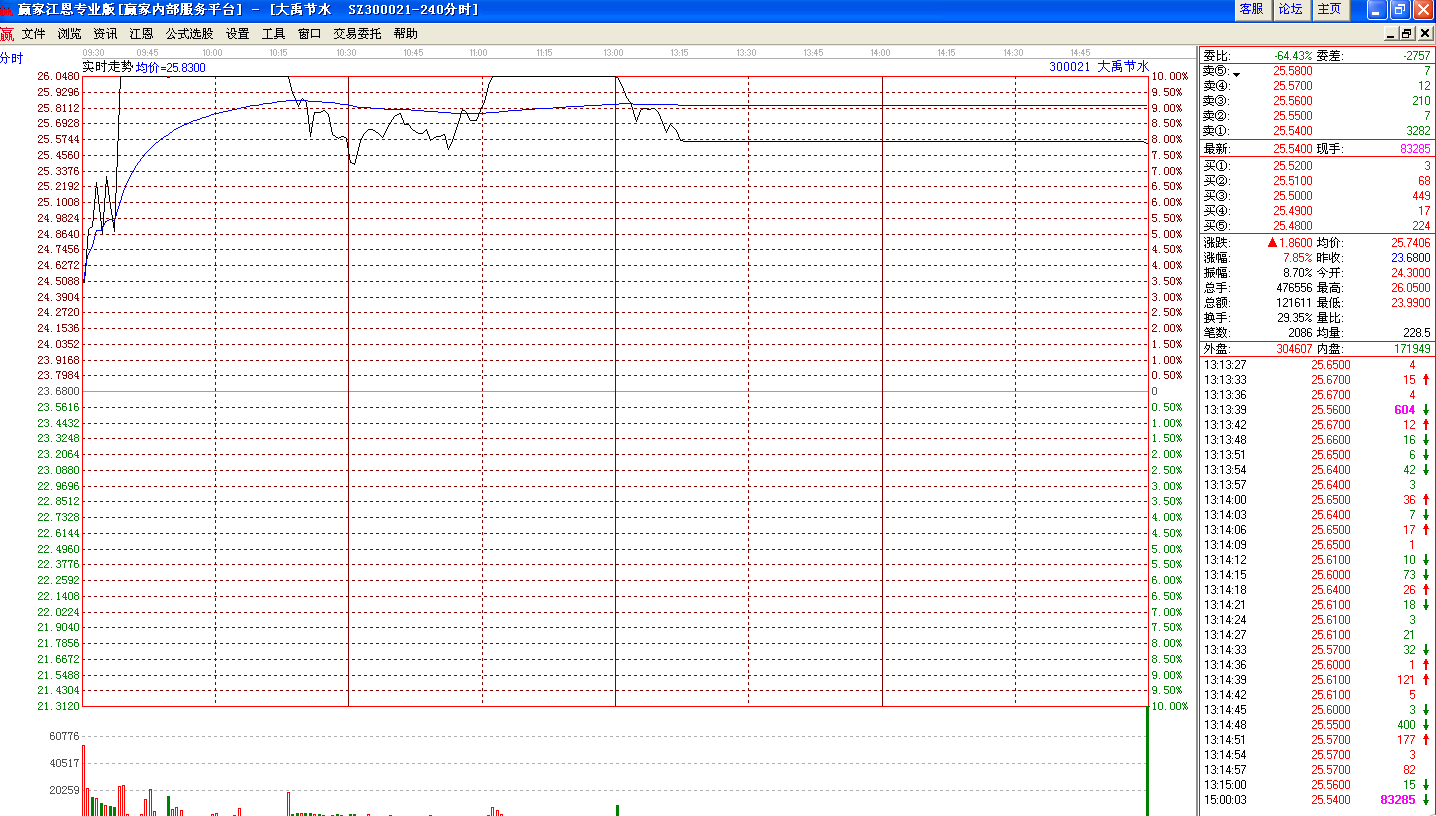Click the 均价=25.8300 readout
The width and height of the screenshot is (1436, 816).
[171, 67]
